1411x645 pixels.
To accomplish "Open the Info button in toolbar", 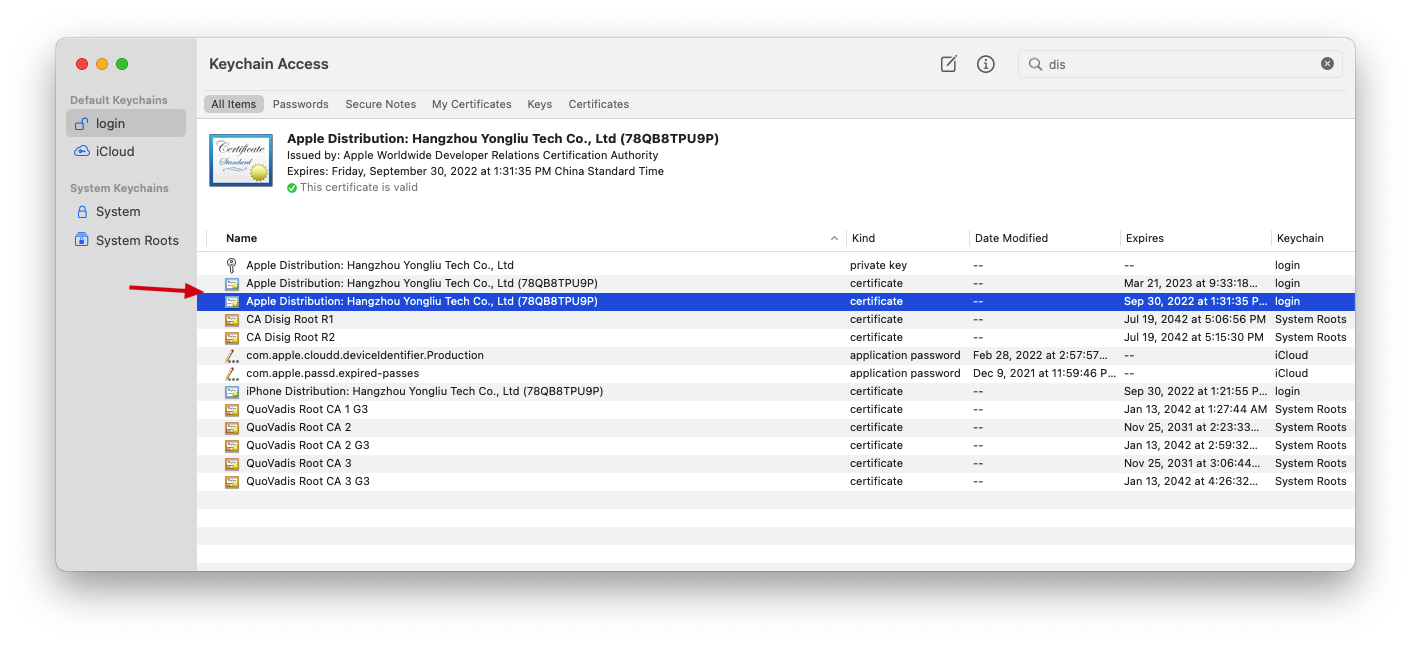I will tap(986, 64).
